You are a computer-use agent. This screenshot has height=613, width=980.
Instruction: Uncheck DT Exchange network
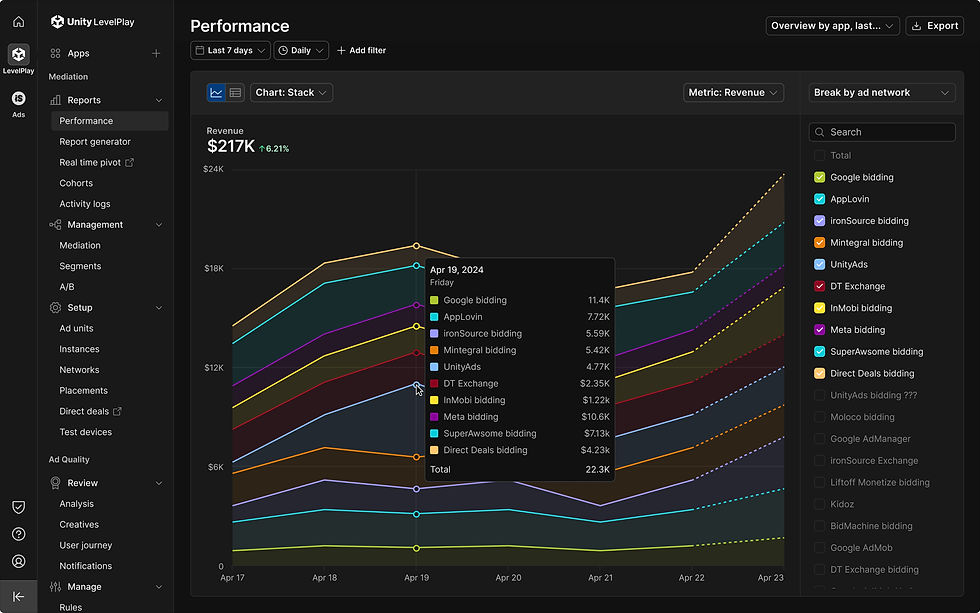pyautogui.click(x=819, y=286)
